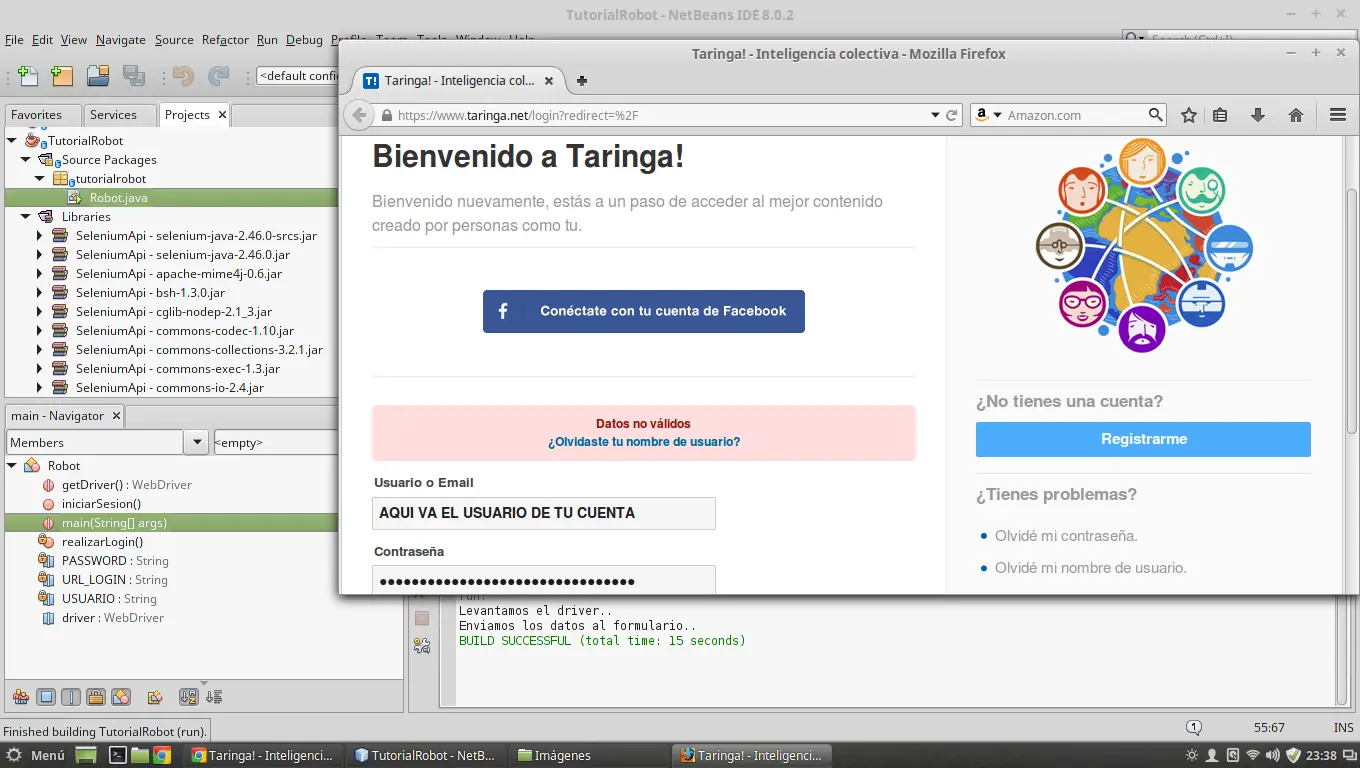Viewport: 1360px width, 768px height.
Task: Click ¿Olvidaste tu nombre de usuario? link
Action: (x=644, y=442)
